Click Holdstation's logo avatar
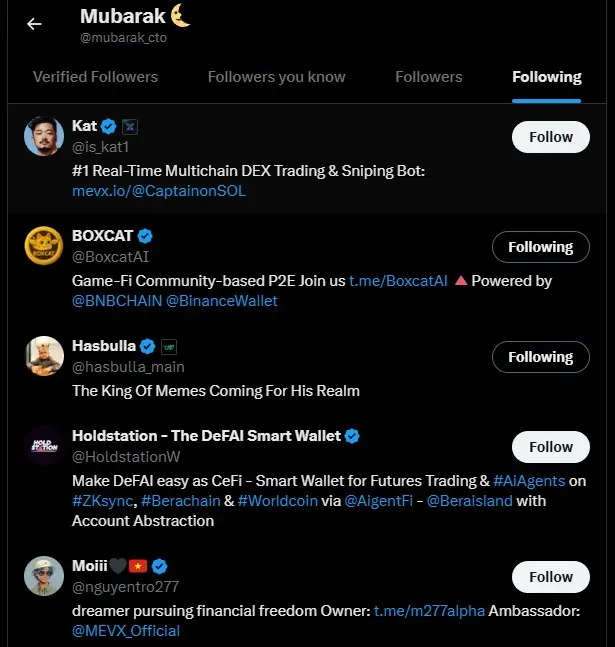 pyautogui.click(x=44, y=446)
